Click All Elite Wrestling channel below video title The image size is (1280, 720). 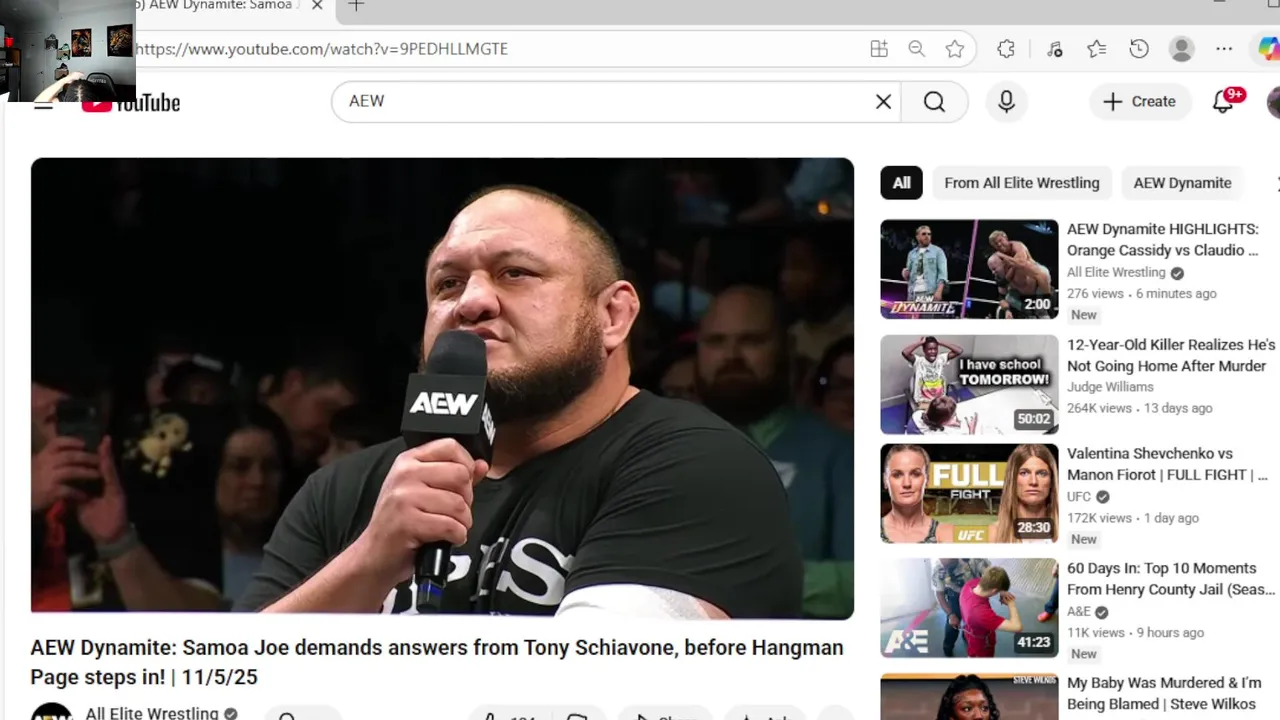pos(152,713)
